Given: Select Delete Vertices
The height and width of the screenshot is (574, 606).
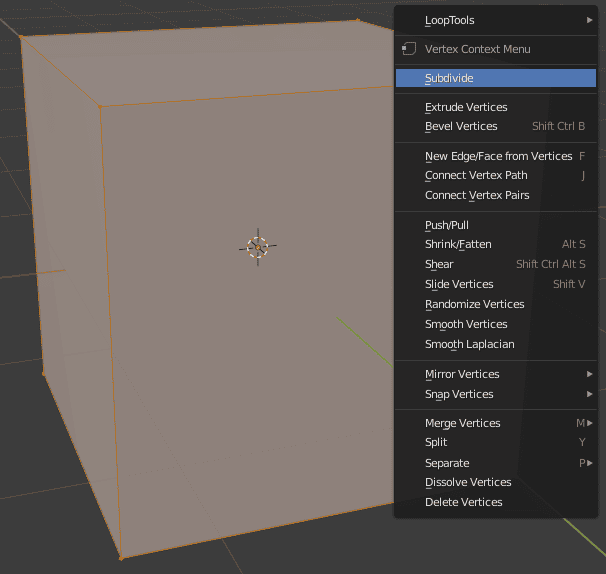Looking at the screenshot, I should [x=496, y=502].
